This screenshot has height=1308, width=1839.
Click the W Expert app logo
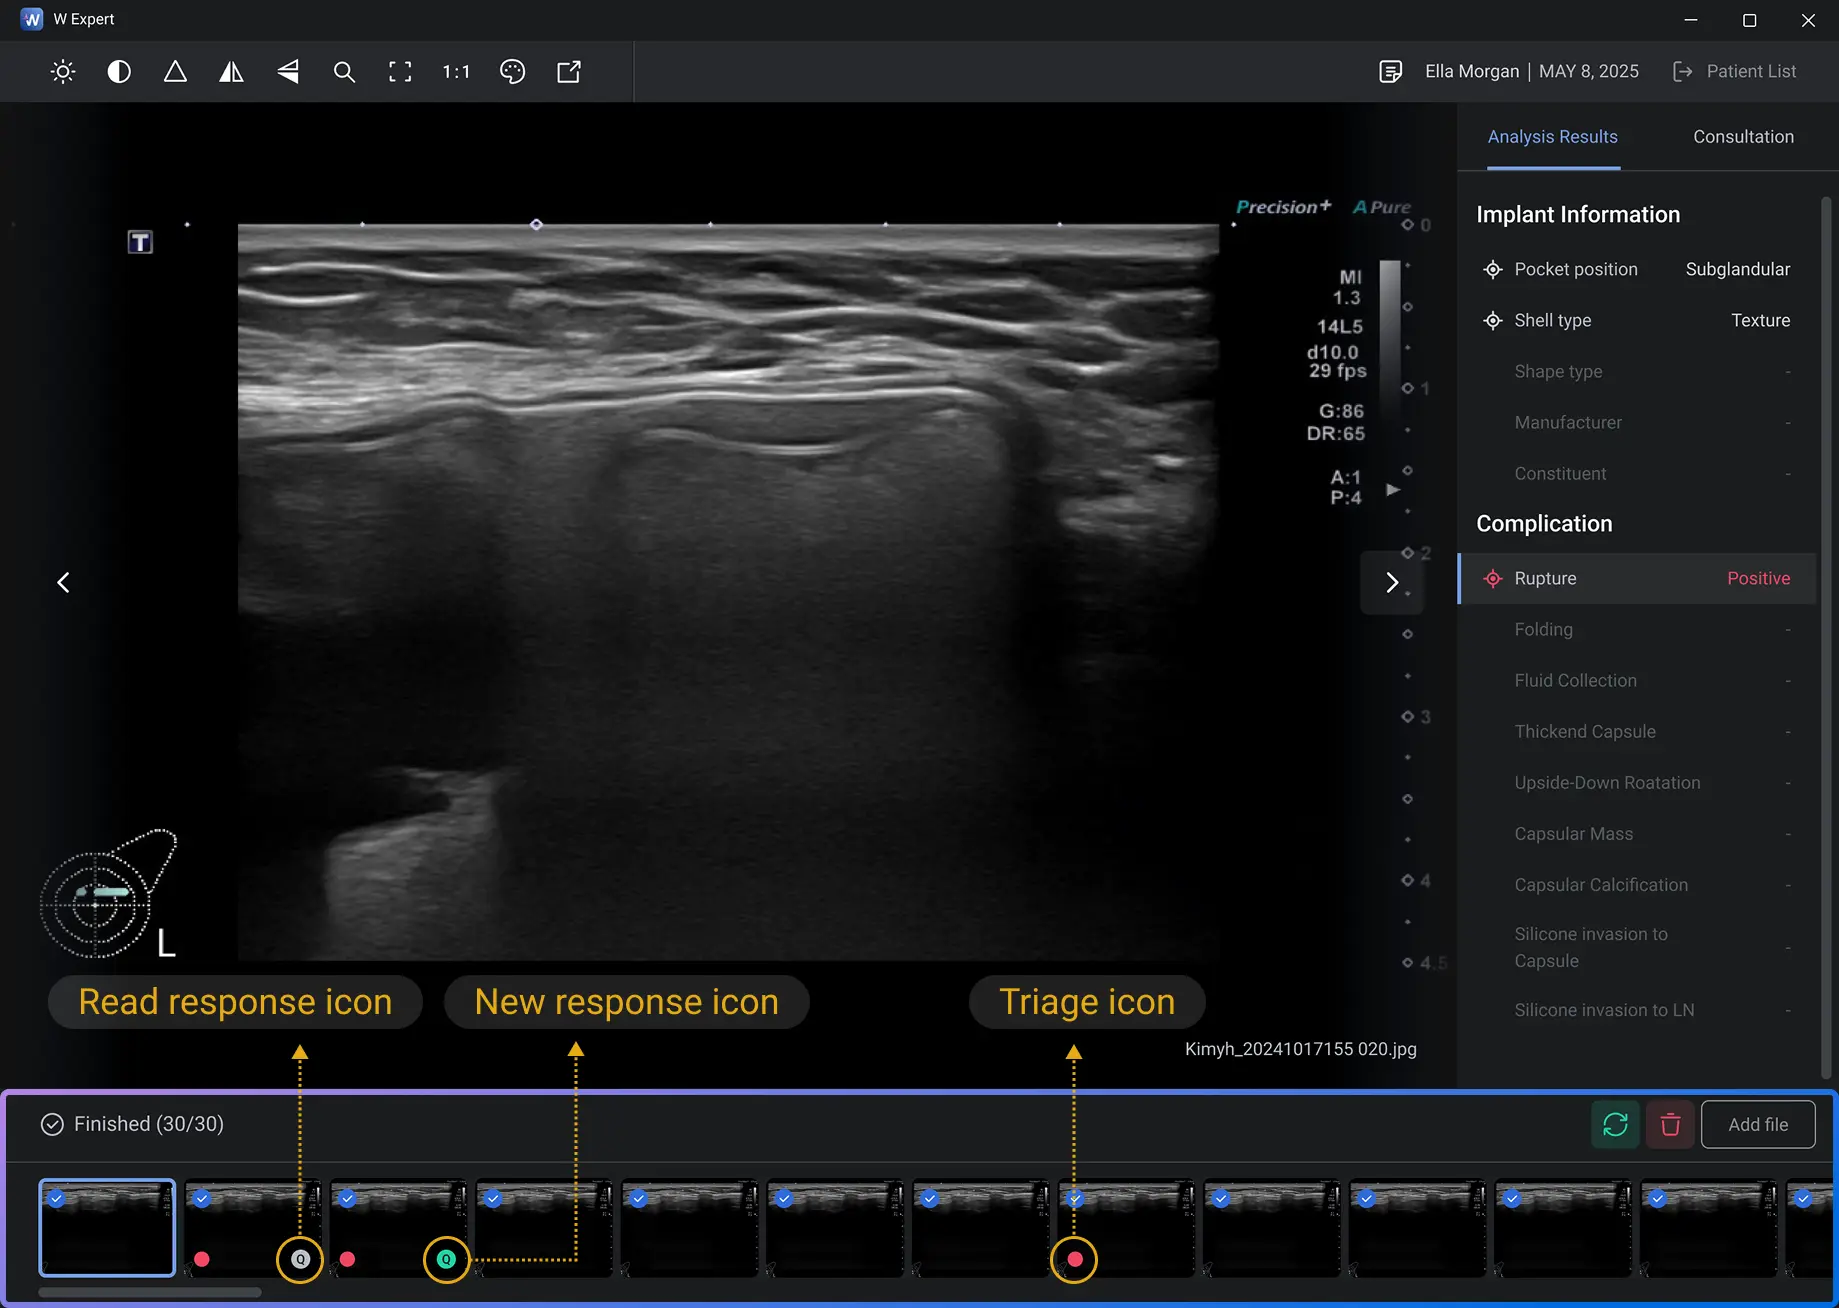tap(32, 19)
